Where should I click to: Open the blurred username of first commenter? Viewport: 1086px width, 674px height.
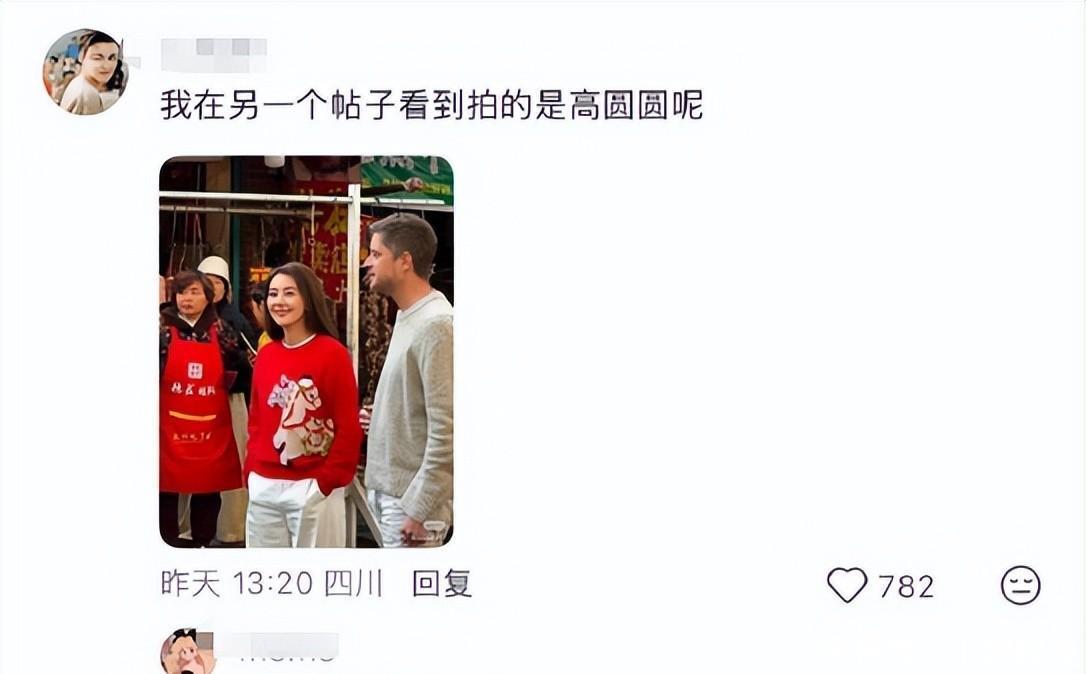(x=214, y=55)
